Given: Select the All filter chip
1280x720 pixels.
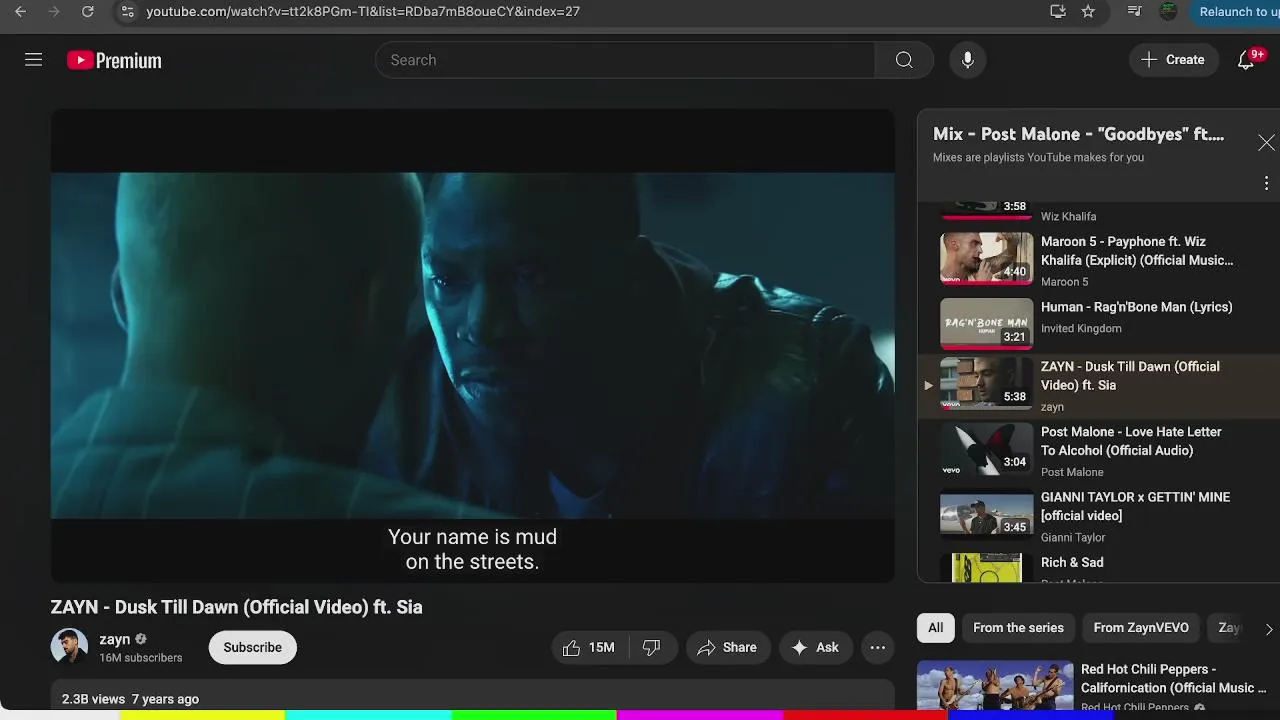Looking at the screenshot, I should [935, 628].
